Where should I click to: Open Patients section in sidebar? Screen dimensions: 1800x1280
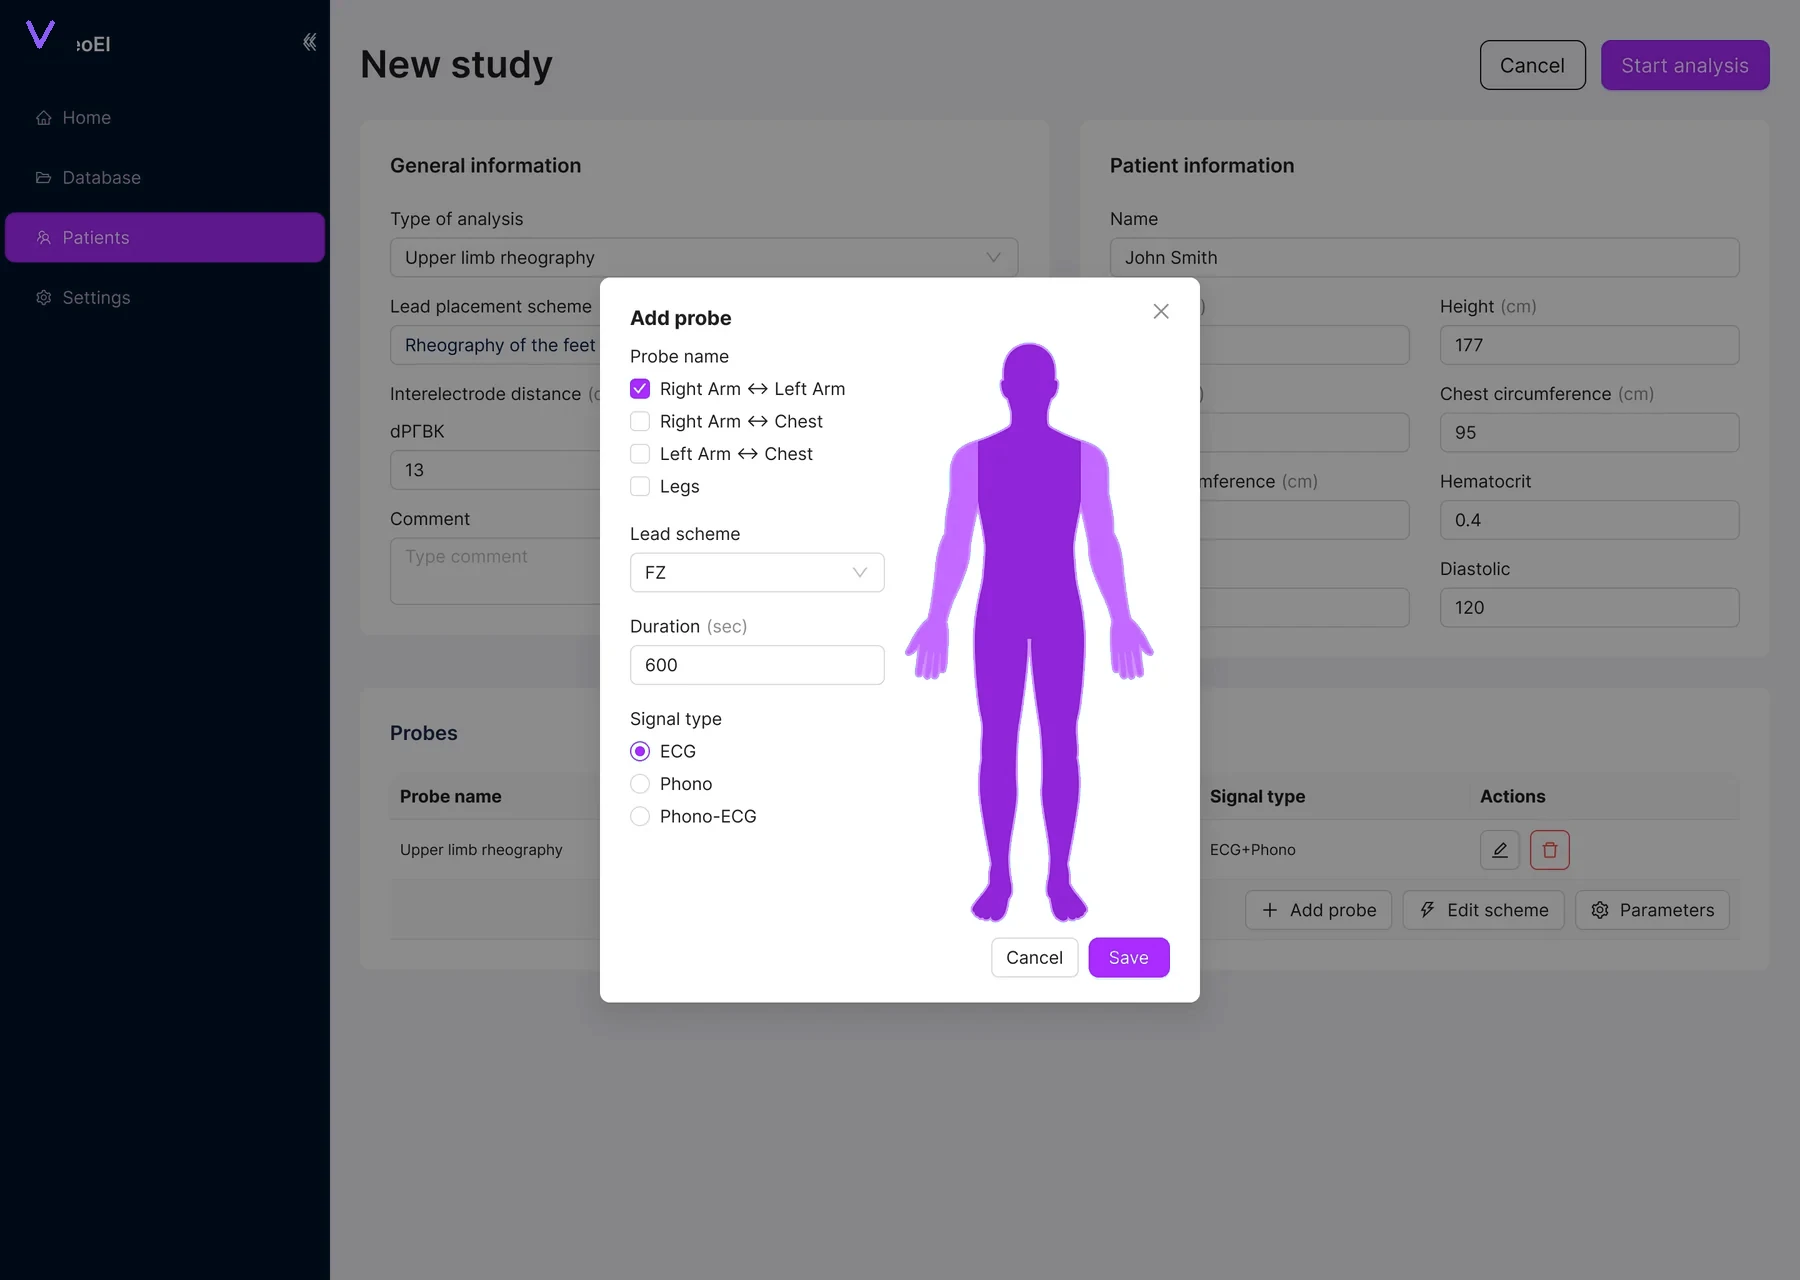pos(165,237)
